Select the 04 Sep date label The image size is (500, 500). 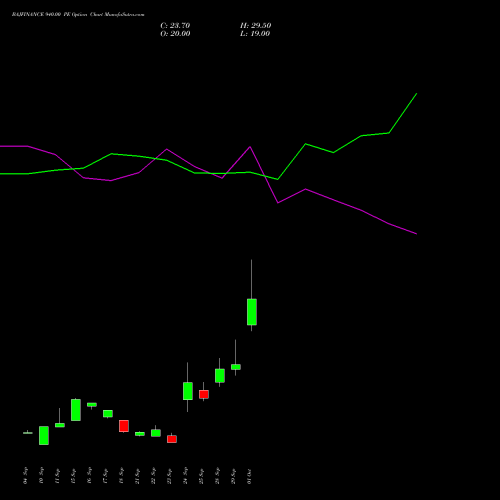(x=25, y=476)
